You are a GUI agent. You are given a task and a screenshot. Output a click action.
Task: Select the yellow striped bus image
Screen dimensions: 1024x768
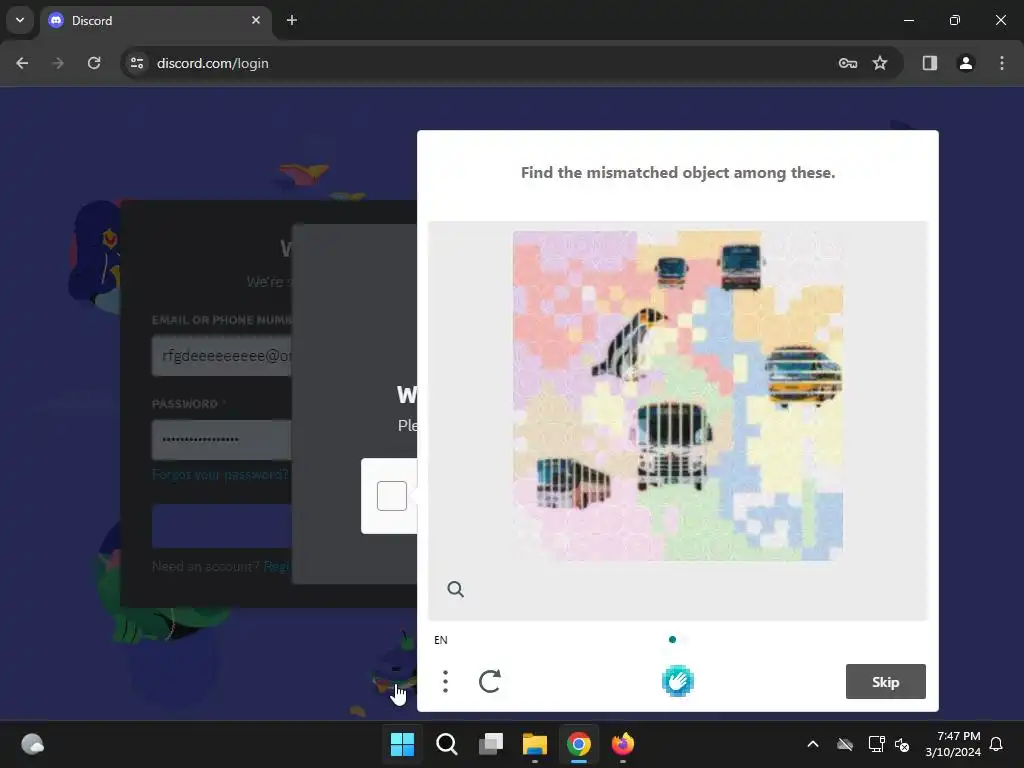coord(803,376)
